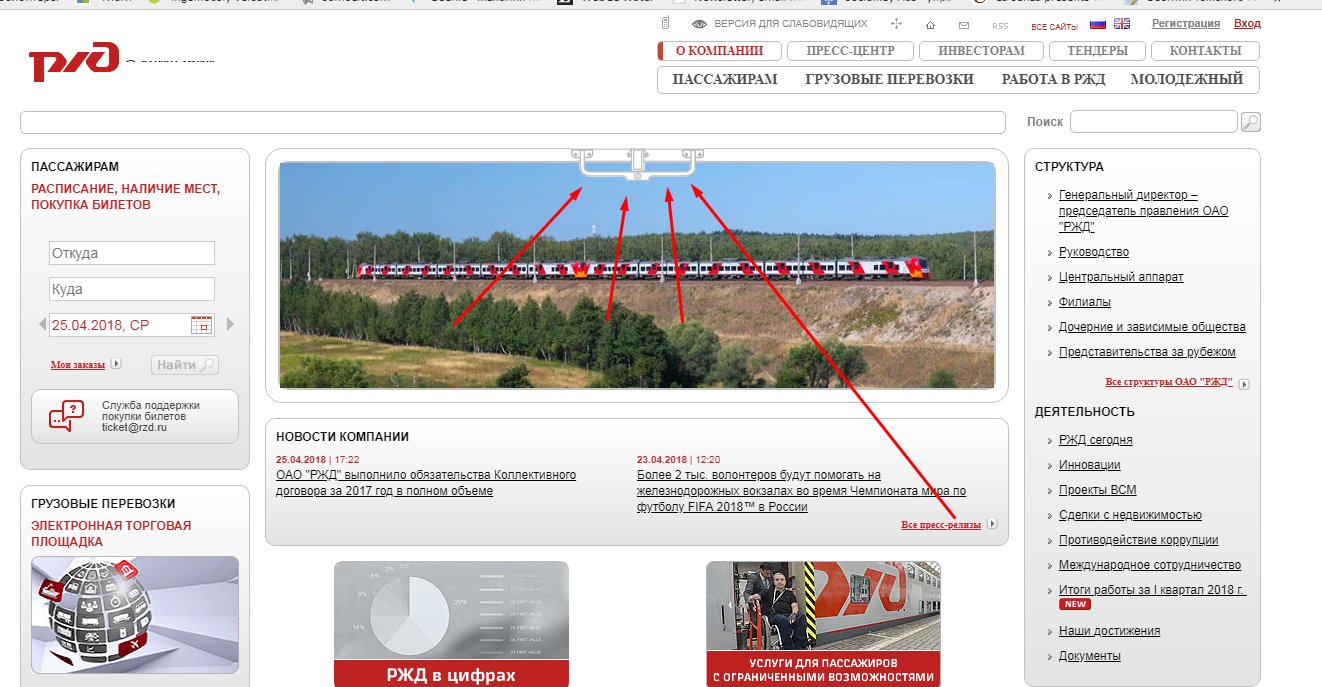The width and height of the screenshot is (1322, 687).
Task: Go to previous date arrow
Action: pos(42,324)
